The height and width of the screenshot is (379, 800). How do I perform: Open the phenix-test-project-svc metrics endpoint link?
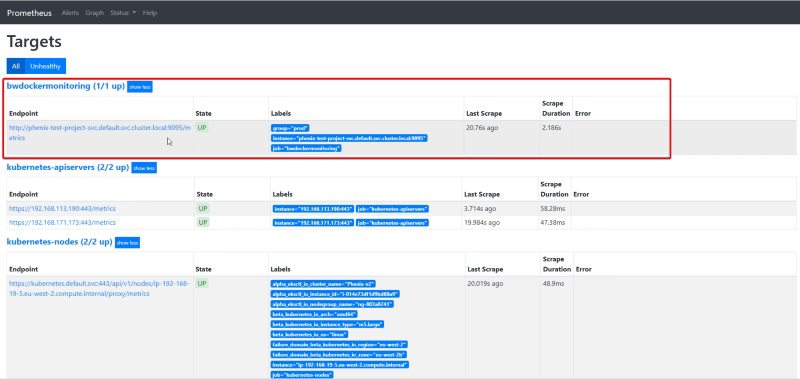coord(100,133)
